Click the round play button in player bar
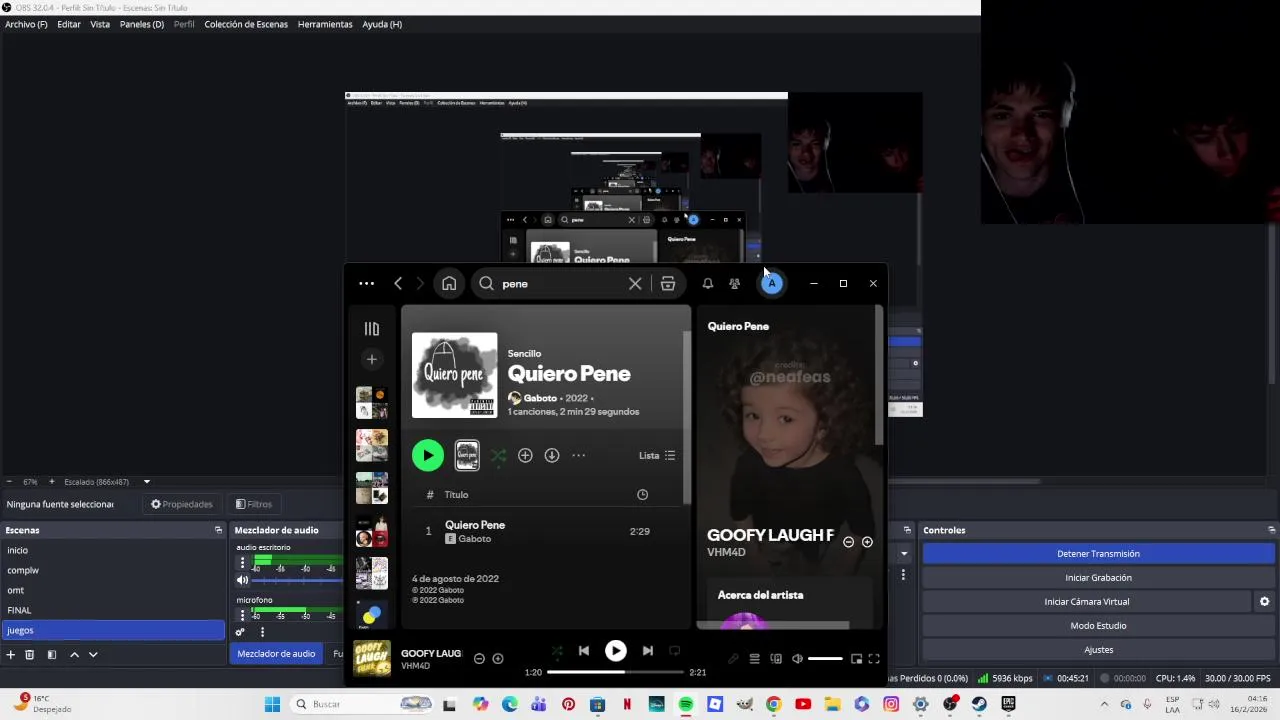The width and height of the screenshot is (1280, 720). tap(616, 651)
